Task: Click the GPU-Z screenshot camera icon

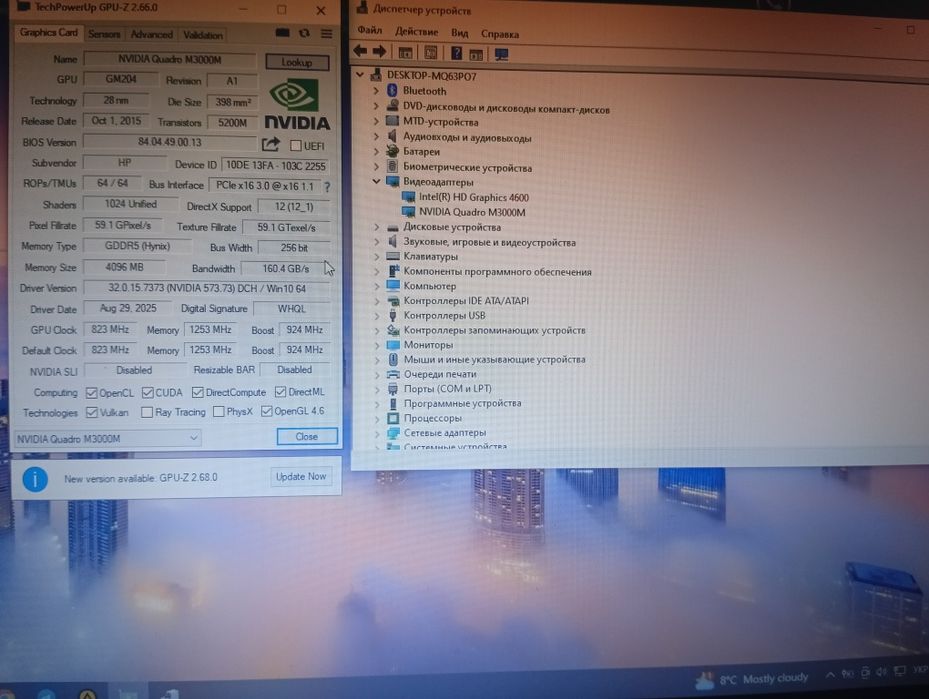Action: [x=283, y=33]
